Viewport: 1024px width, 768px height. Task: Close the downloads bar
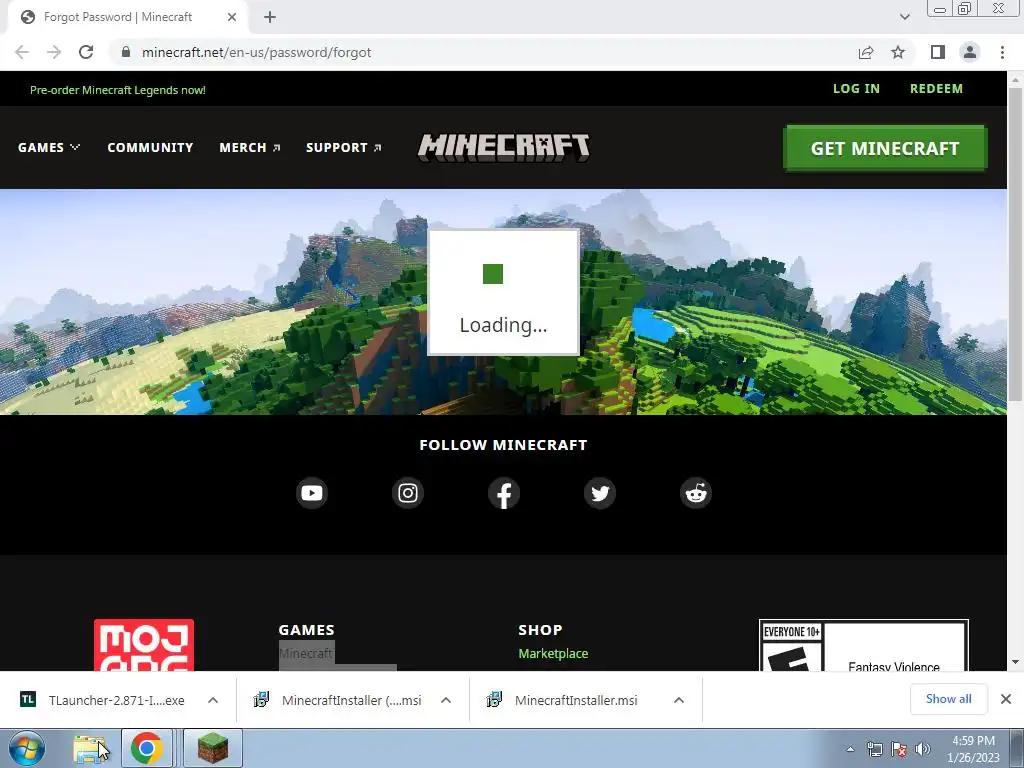click(1006, 699)
